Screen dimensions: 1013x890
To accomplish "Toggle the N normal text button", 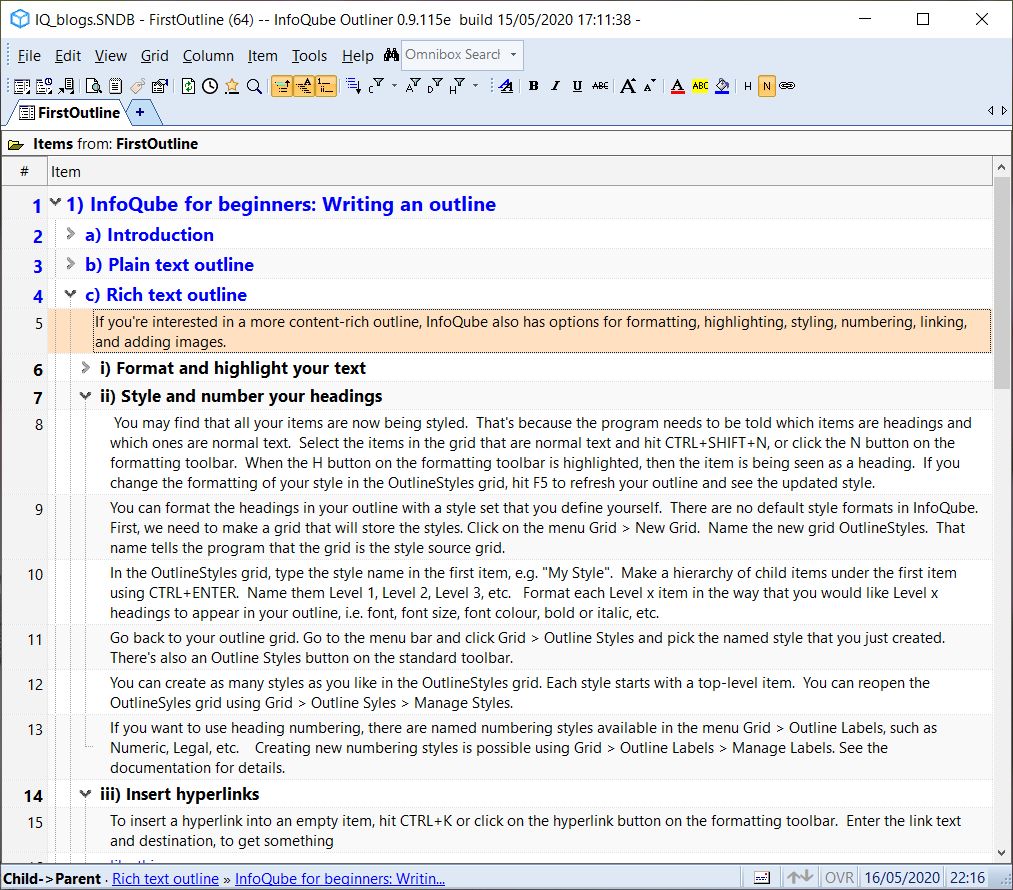I will [767, 86].
